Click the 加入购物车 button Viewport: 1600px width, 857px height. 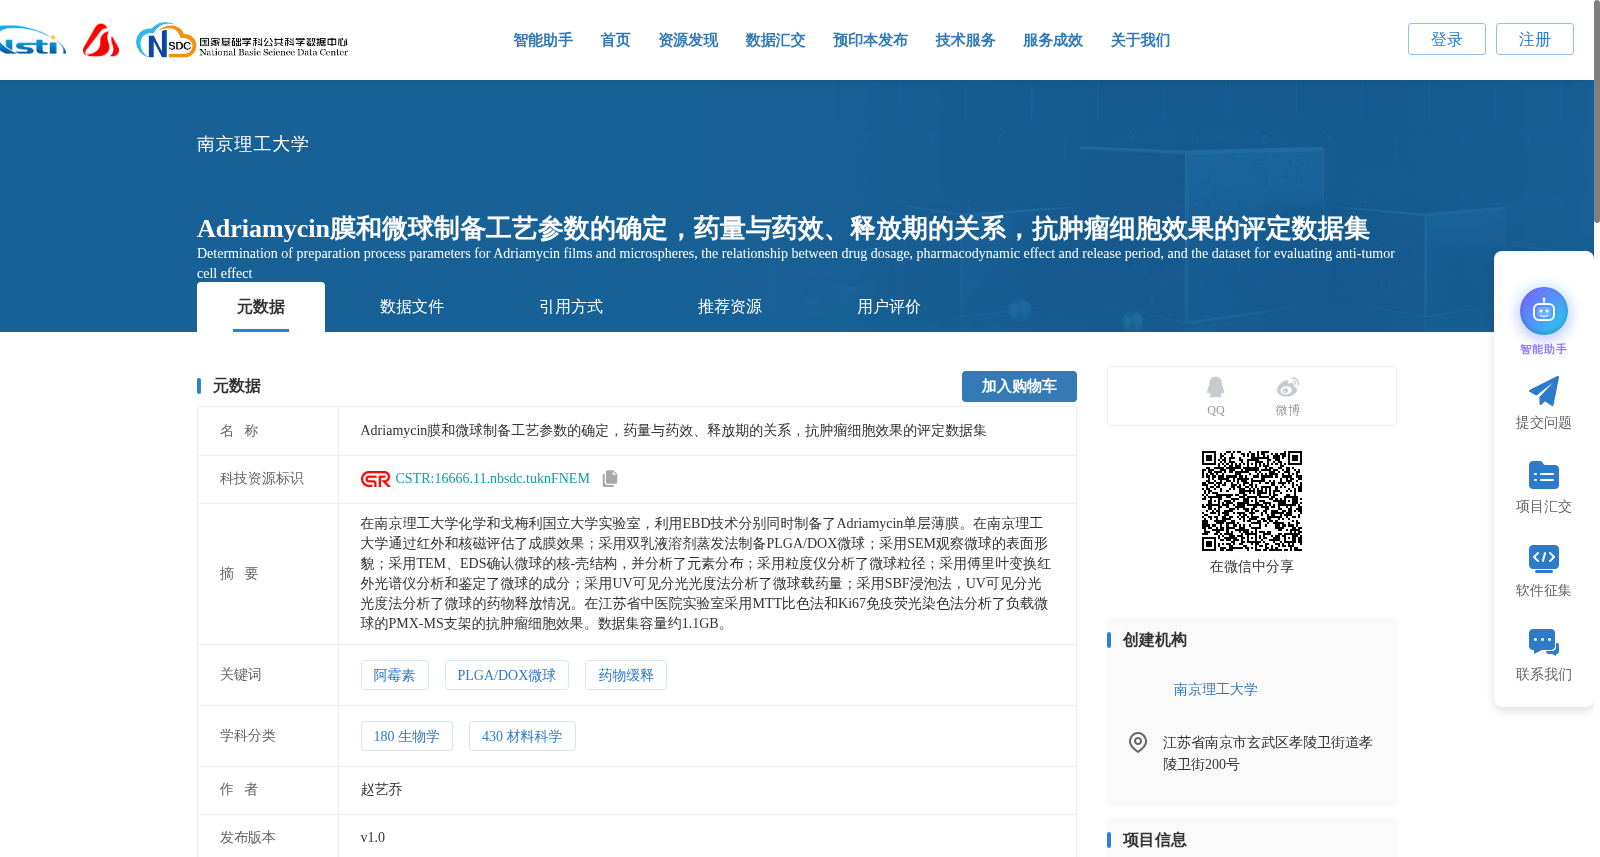[x=1019, y=386]
